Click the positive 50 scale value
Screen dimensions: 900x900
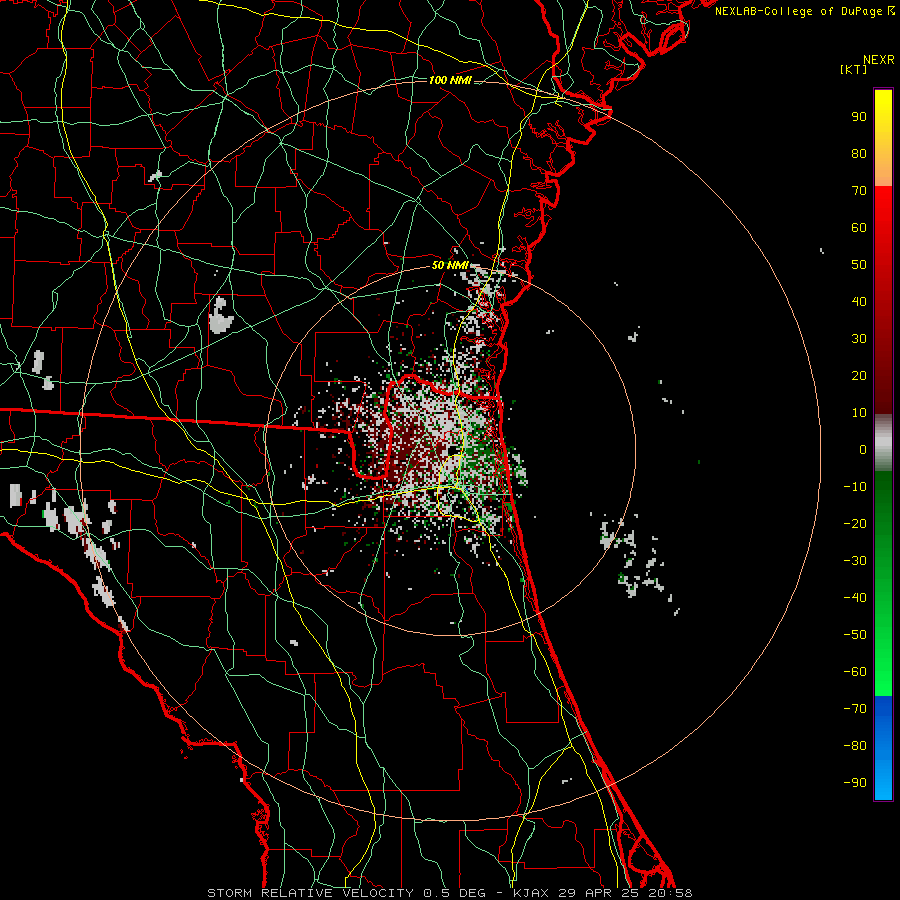coord(859,265)
